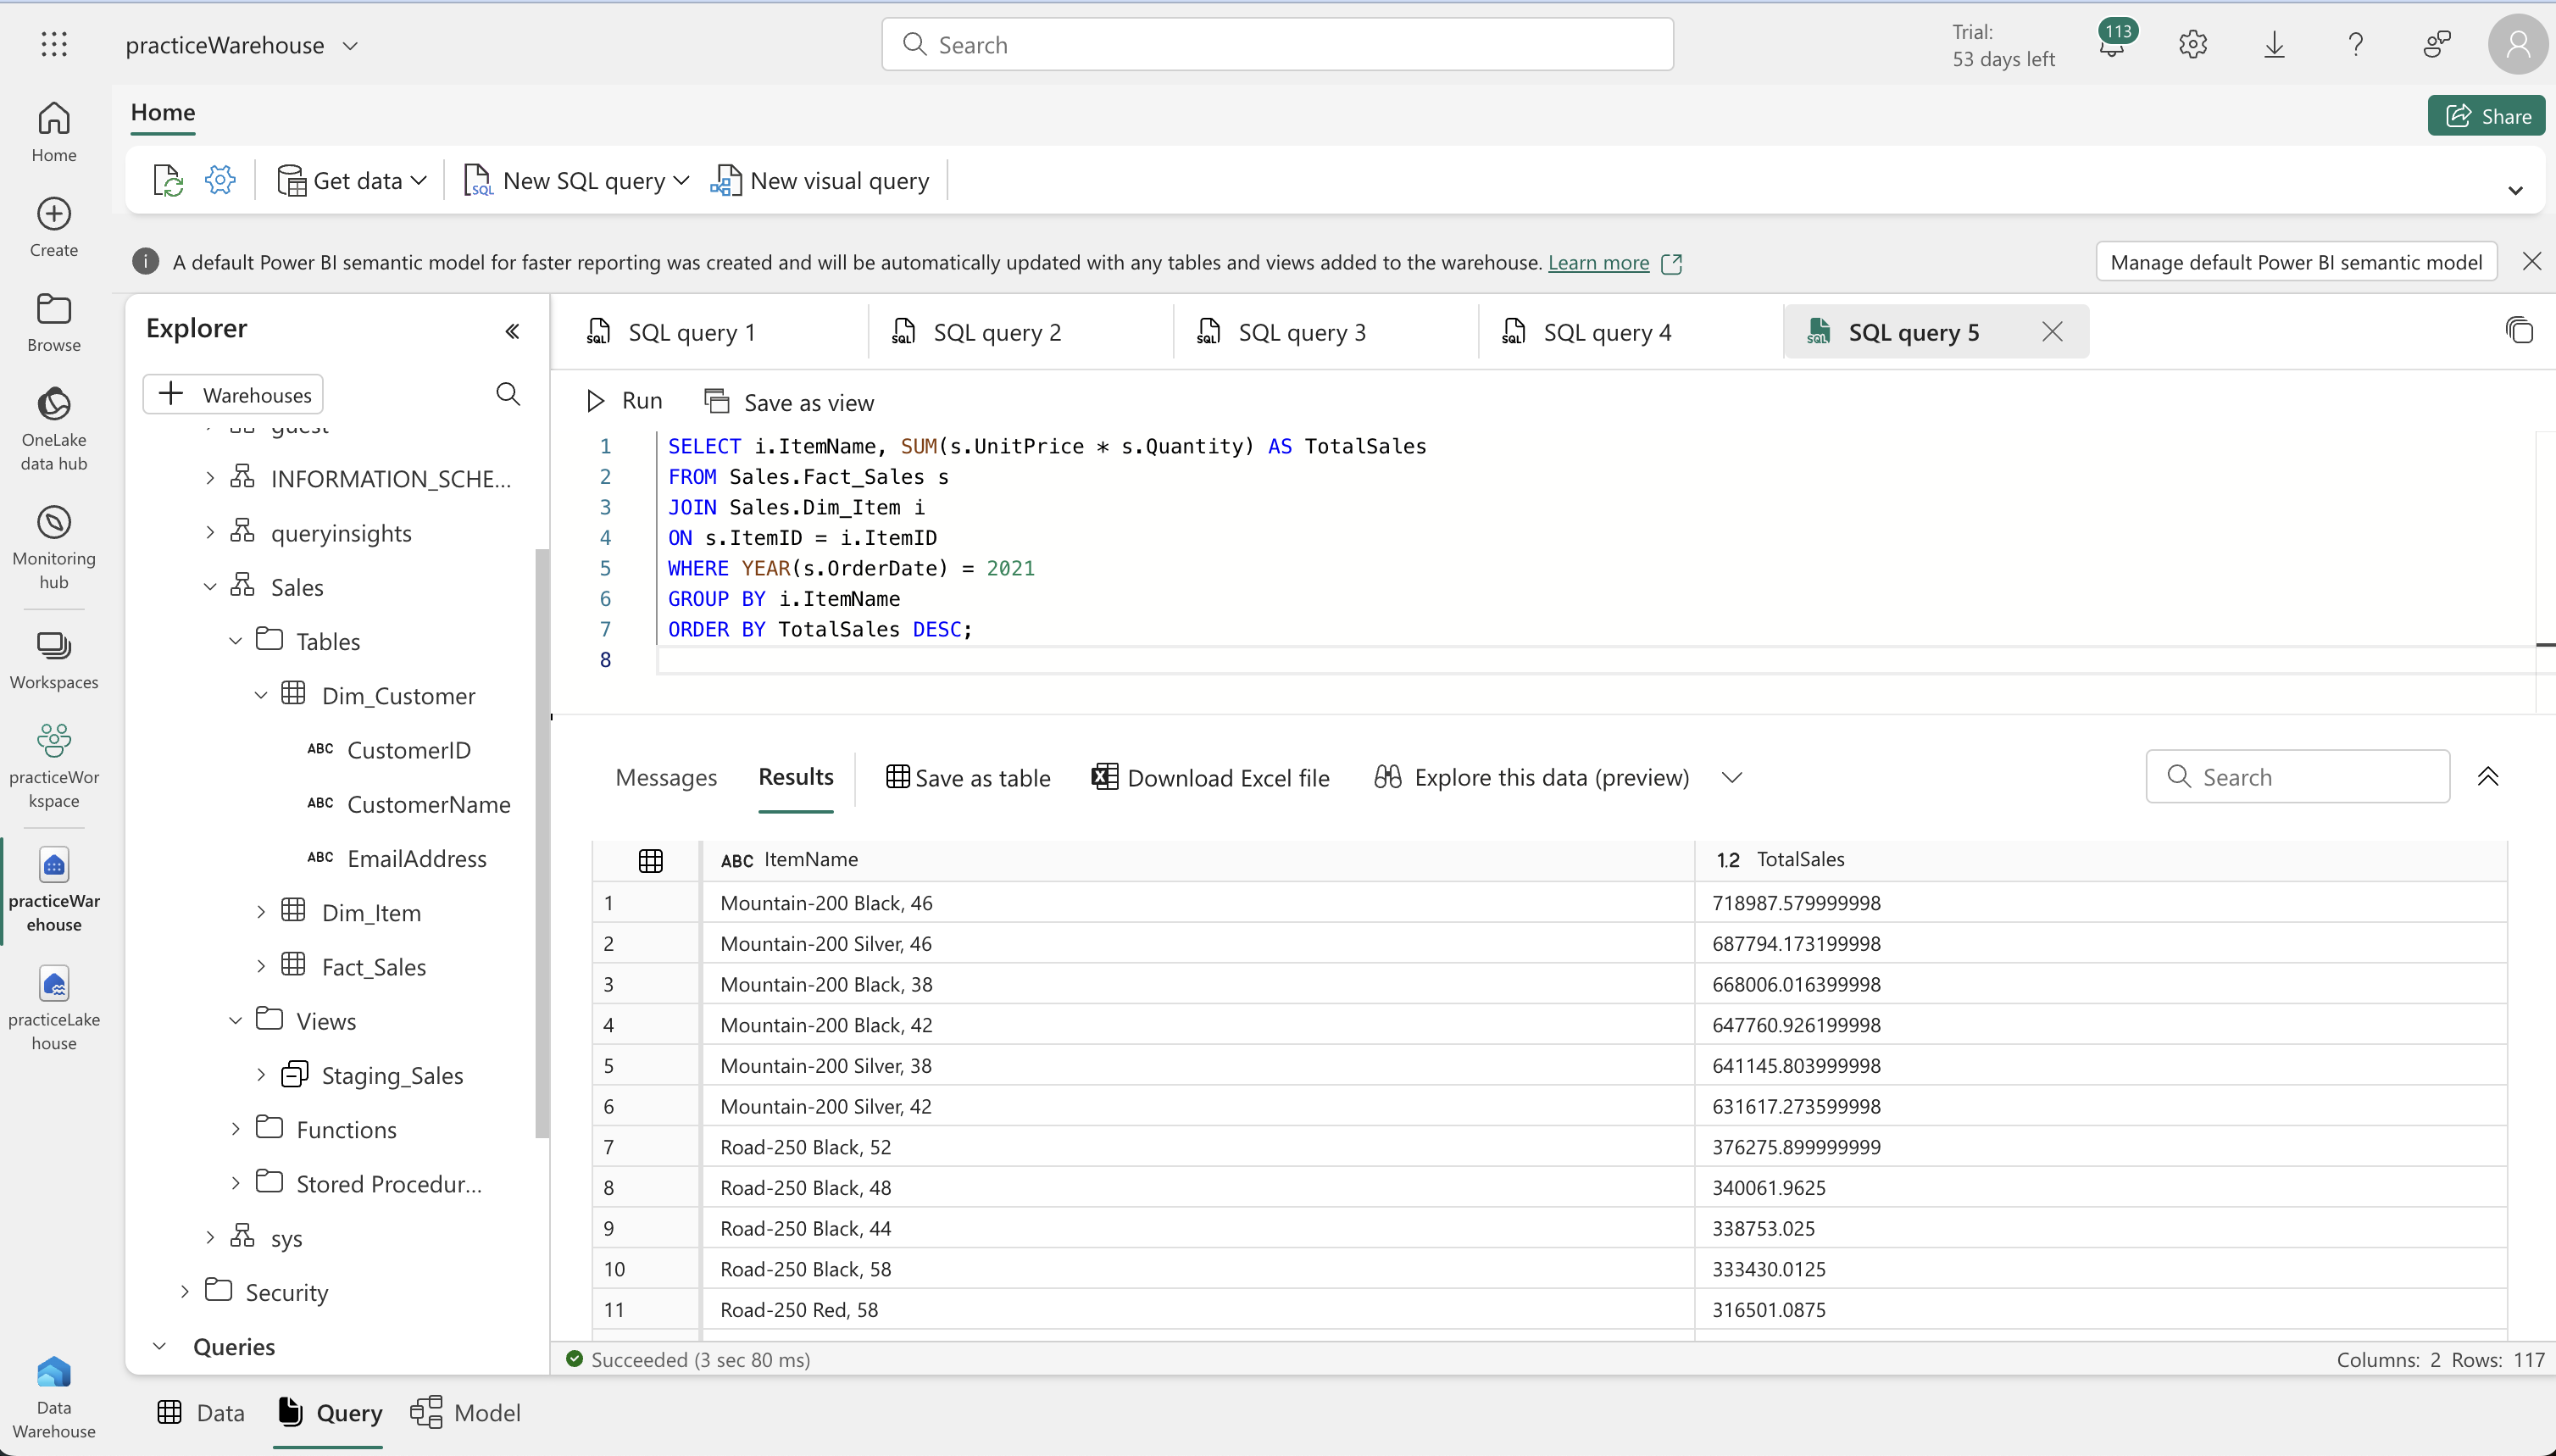Click the results grid corner table icon

(x=650, y=860)
